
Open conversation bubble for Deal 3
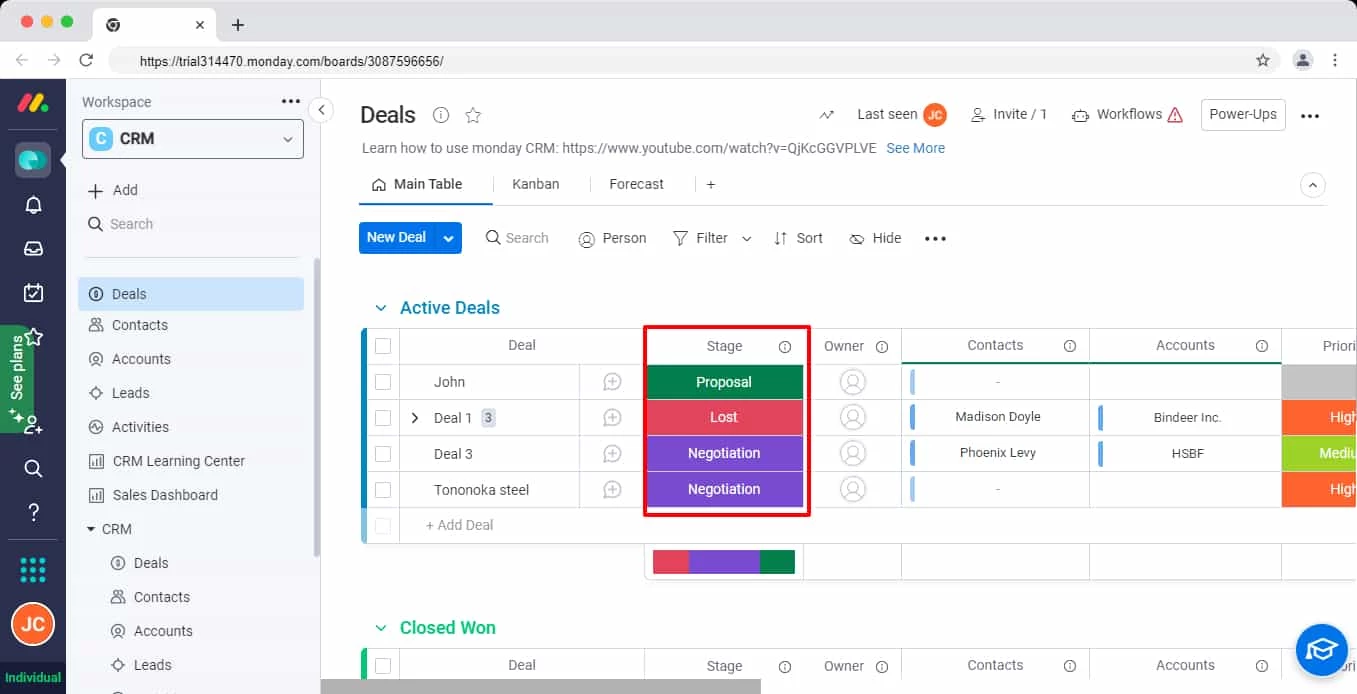click(612, 454)
